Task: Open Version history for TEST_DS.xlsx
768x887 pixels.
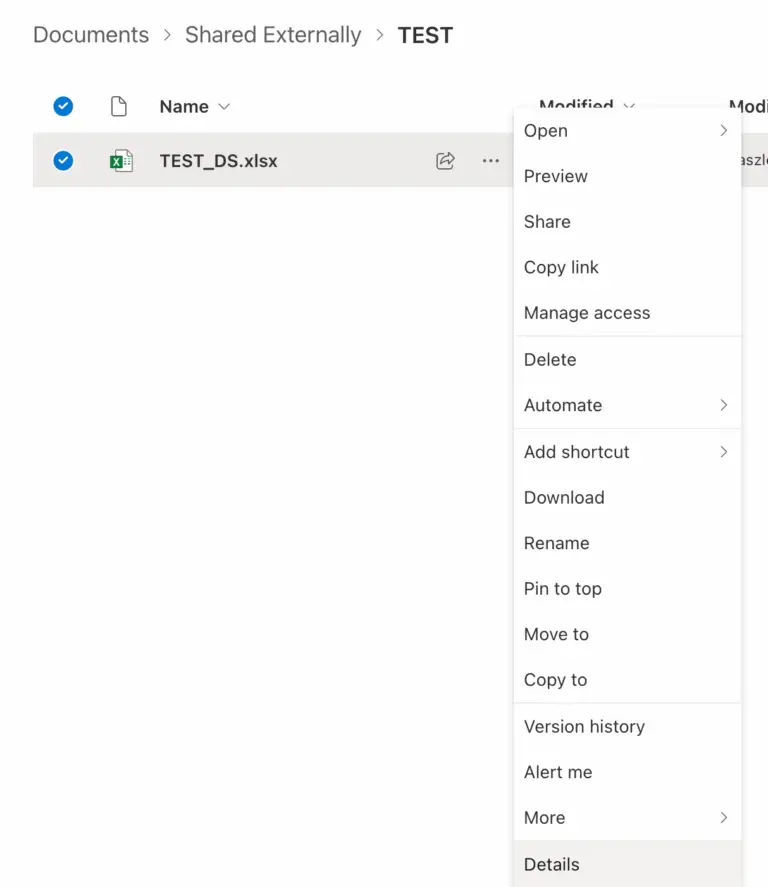Action: pyautogui.click(x=584, y=726)
